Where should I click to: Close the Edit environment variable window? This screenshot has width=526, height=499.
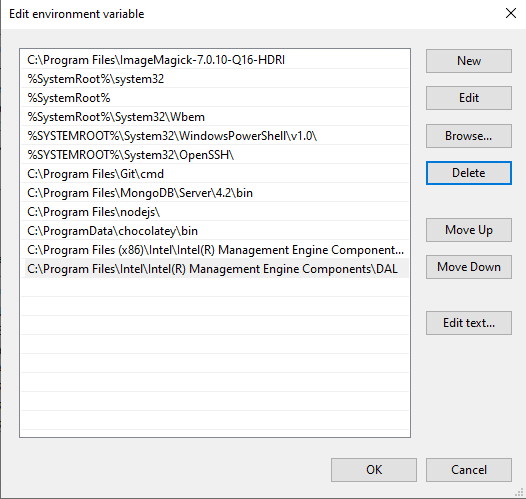[x=511, y=13]
